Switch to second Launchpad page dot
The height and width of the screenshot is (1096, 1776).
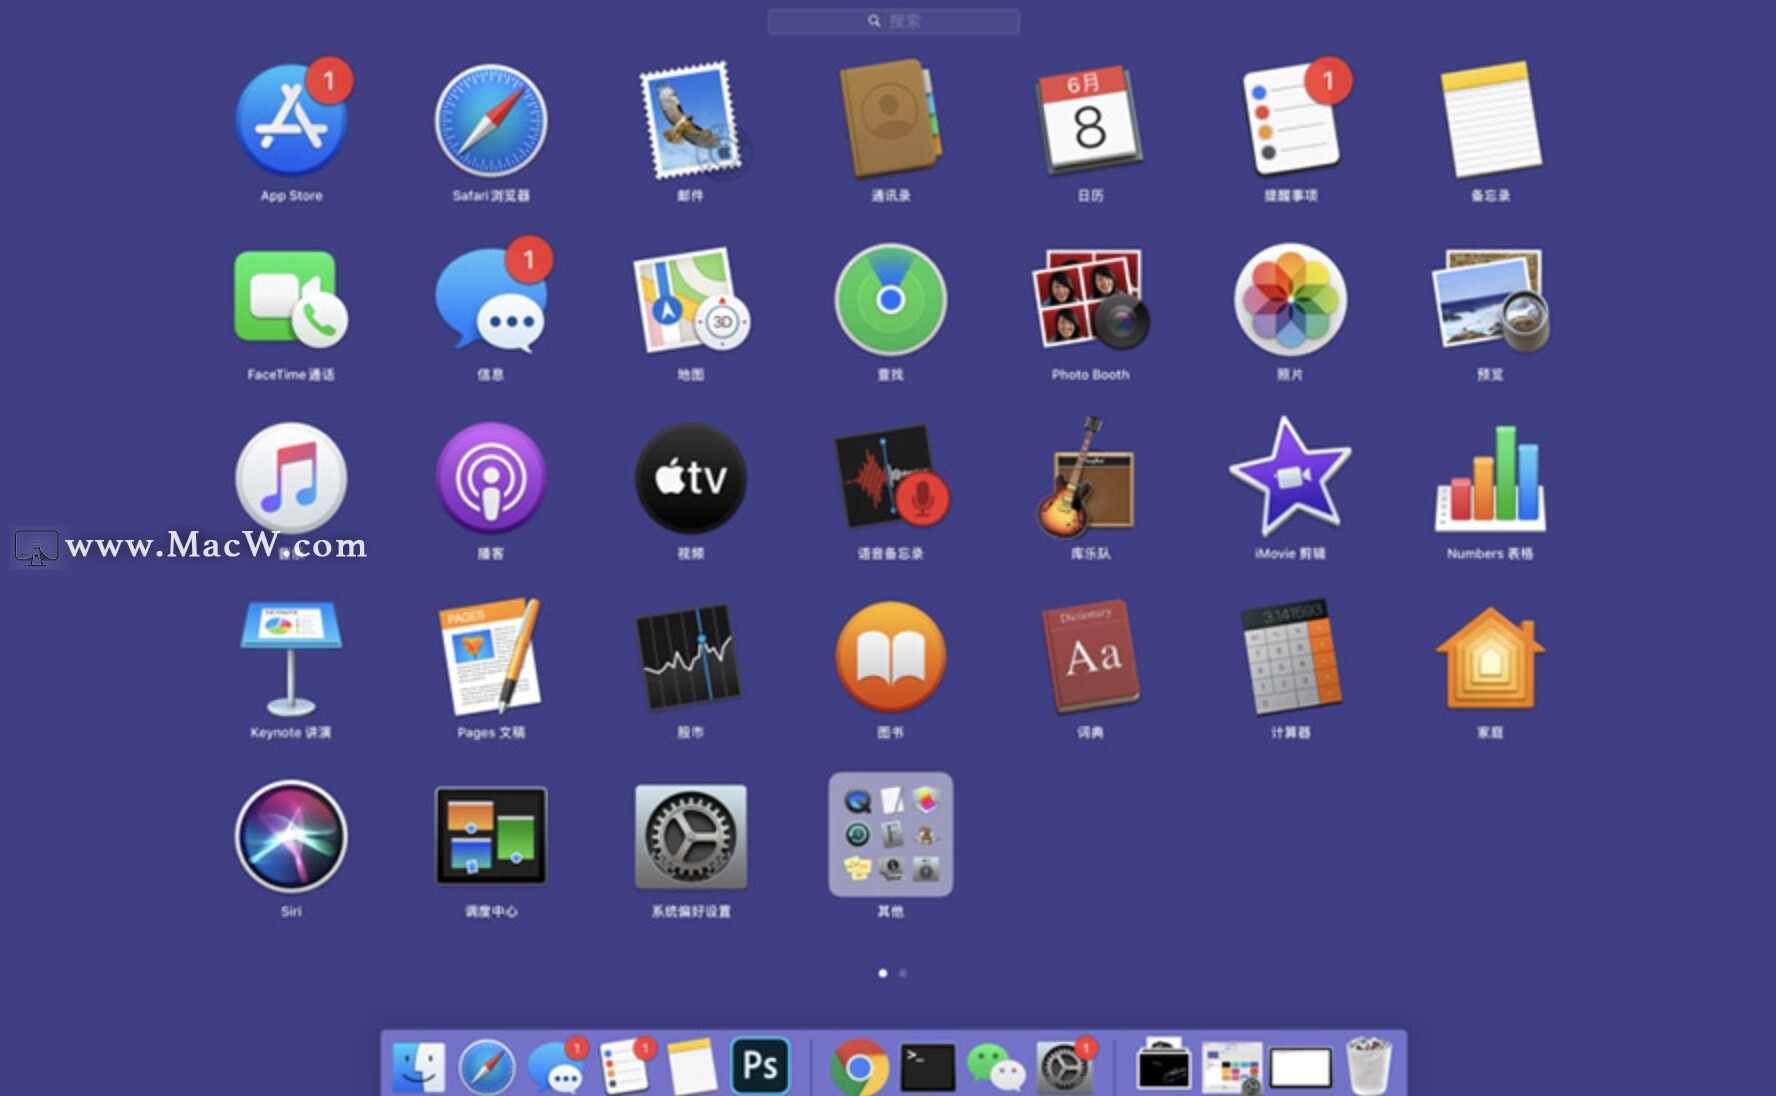click(903, 973)
